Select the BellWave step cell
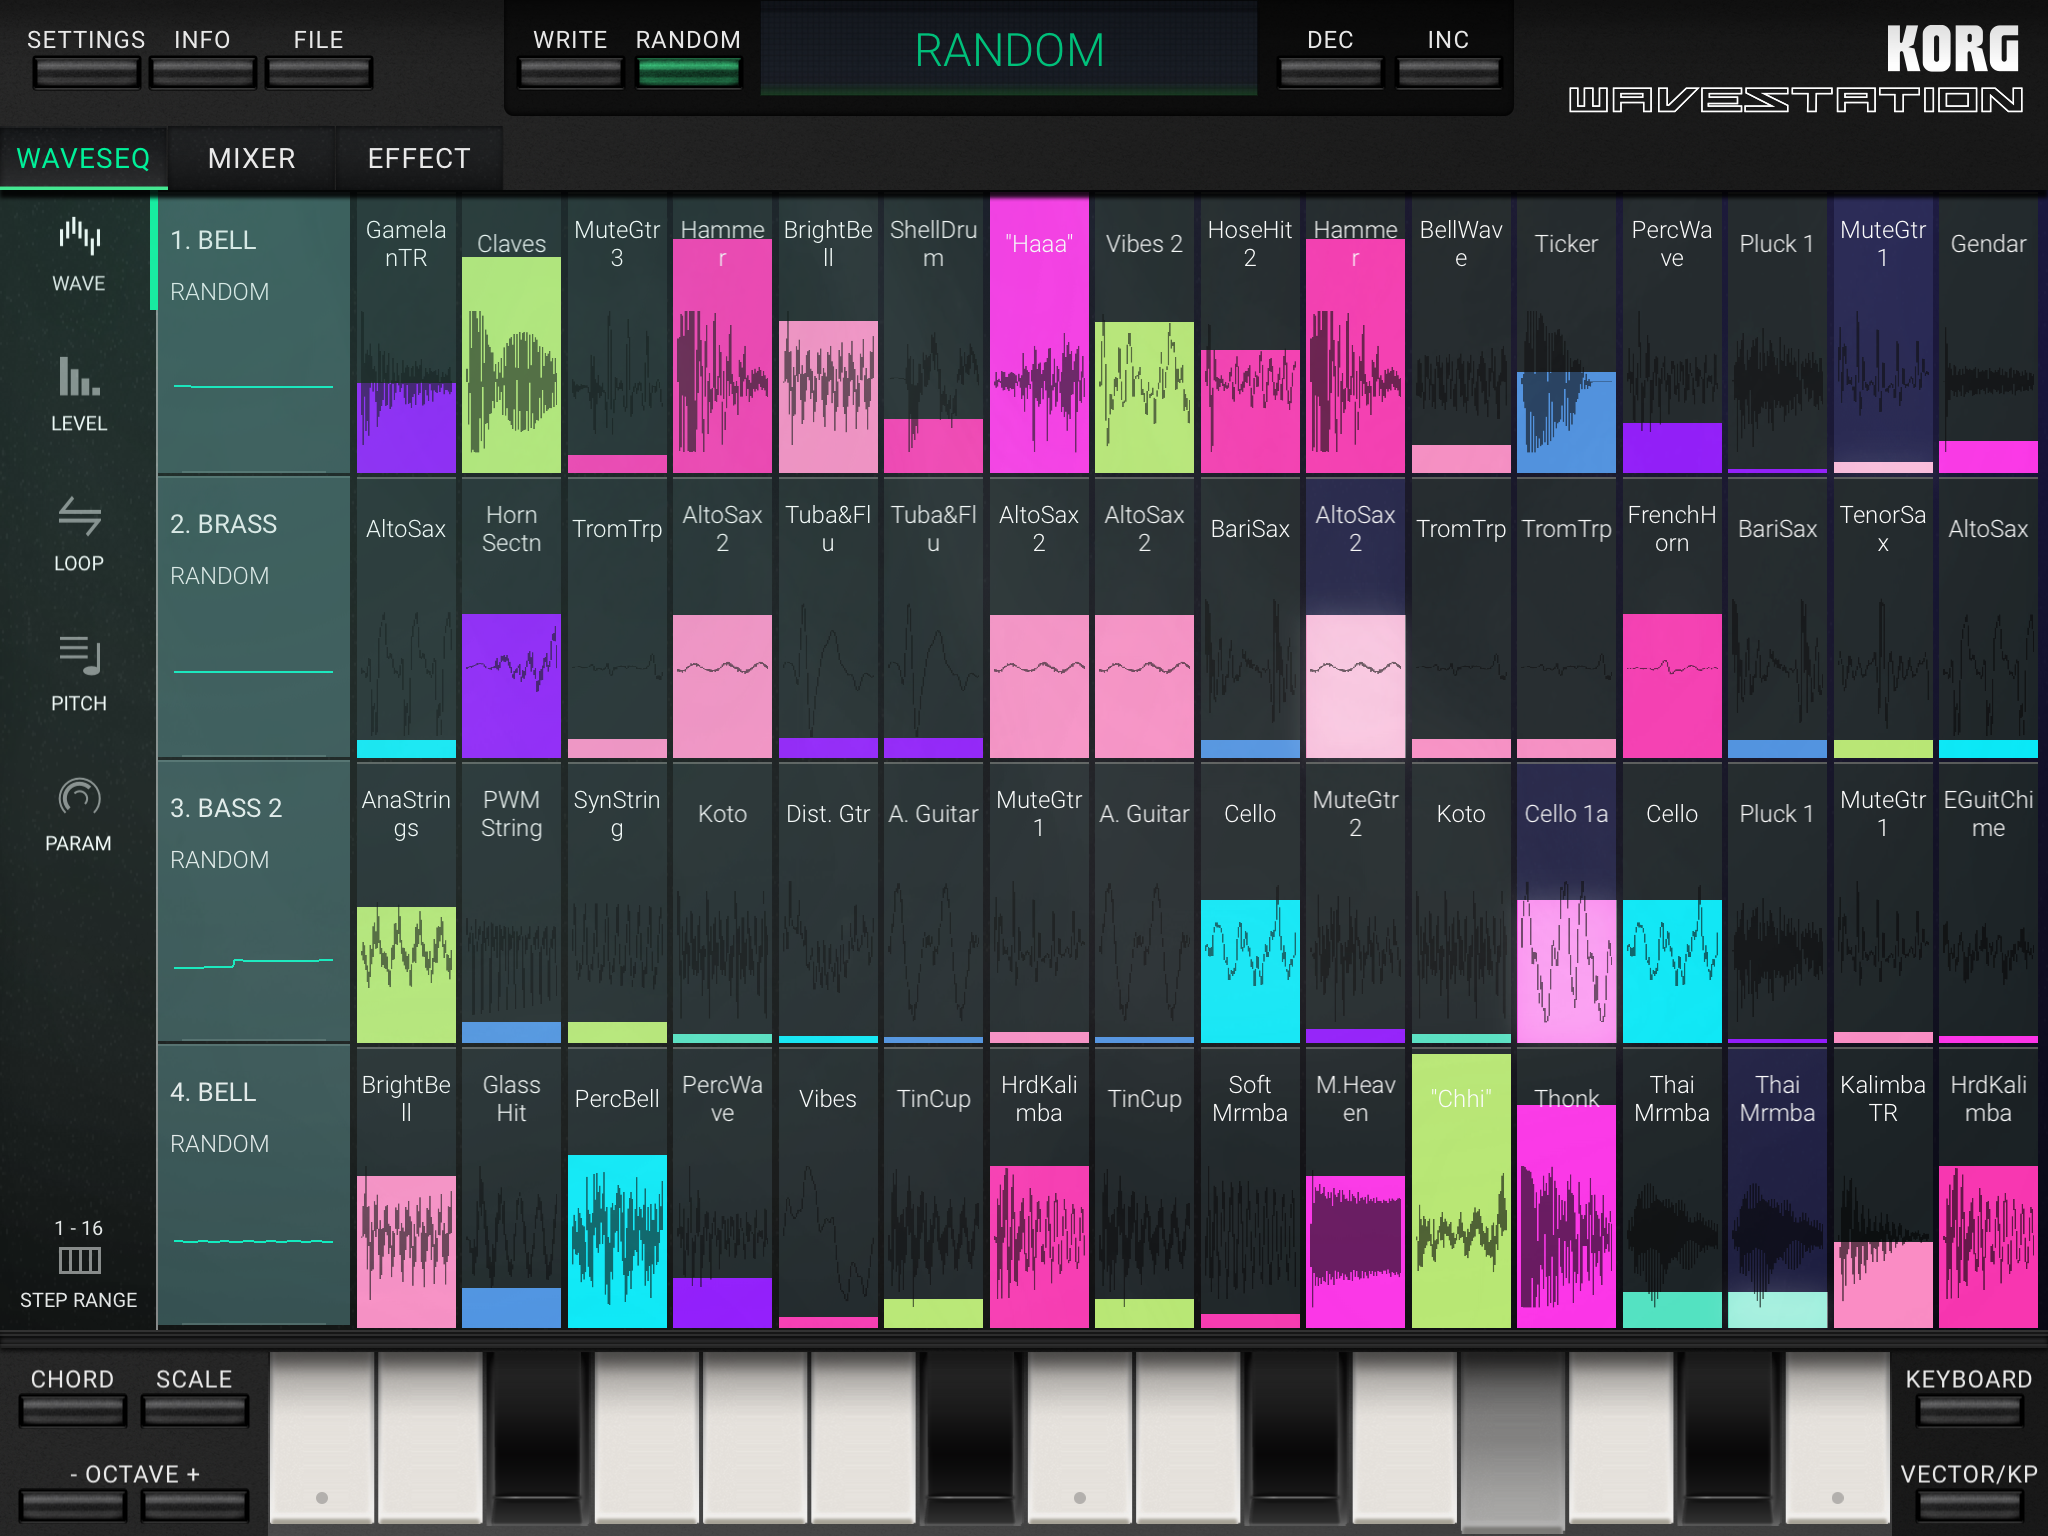The height and width of the screenshot is (1536, 2048). click(x=1461, y=334)
